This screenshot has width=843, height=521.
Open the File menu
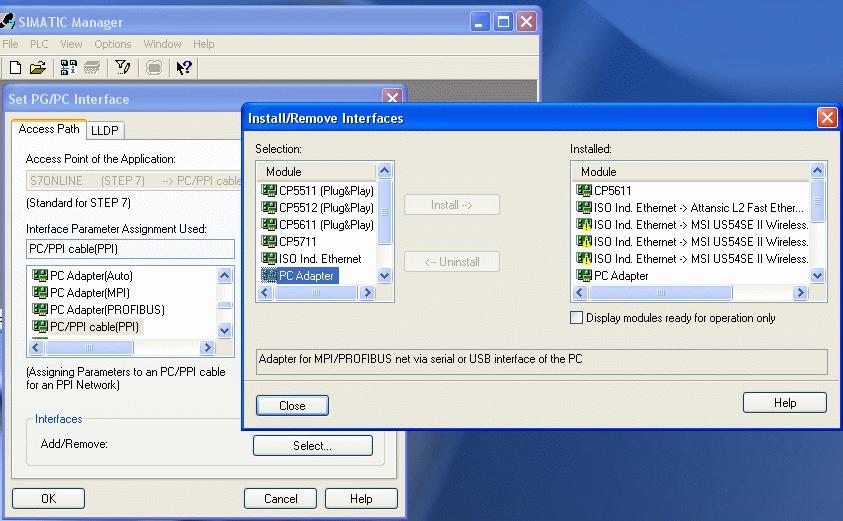(x=10, y=44)
